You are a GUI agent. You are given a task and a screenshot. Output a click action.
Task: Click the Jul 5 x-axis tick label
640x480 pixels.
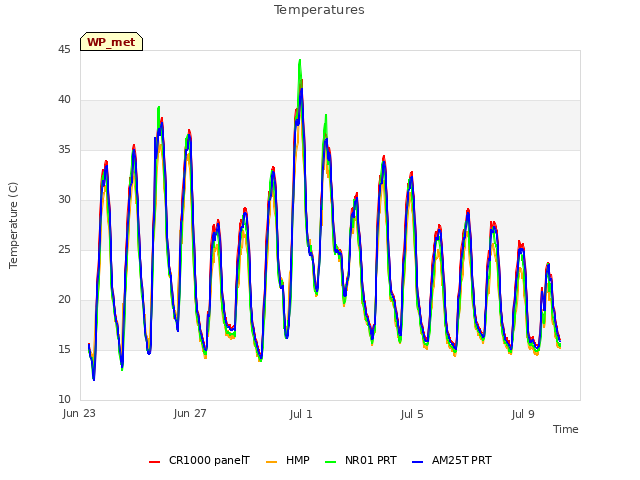412,415
